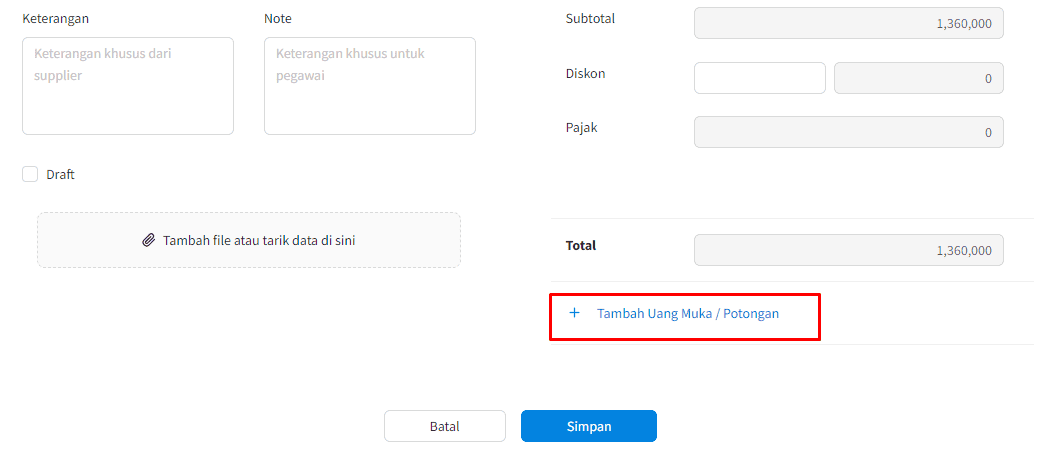Focus the Keterangan khusus dari supplier textarea
Viewport: 1039px width, 457px height.
click(128, 86)
